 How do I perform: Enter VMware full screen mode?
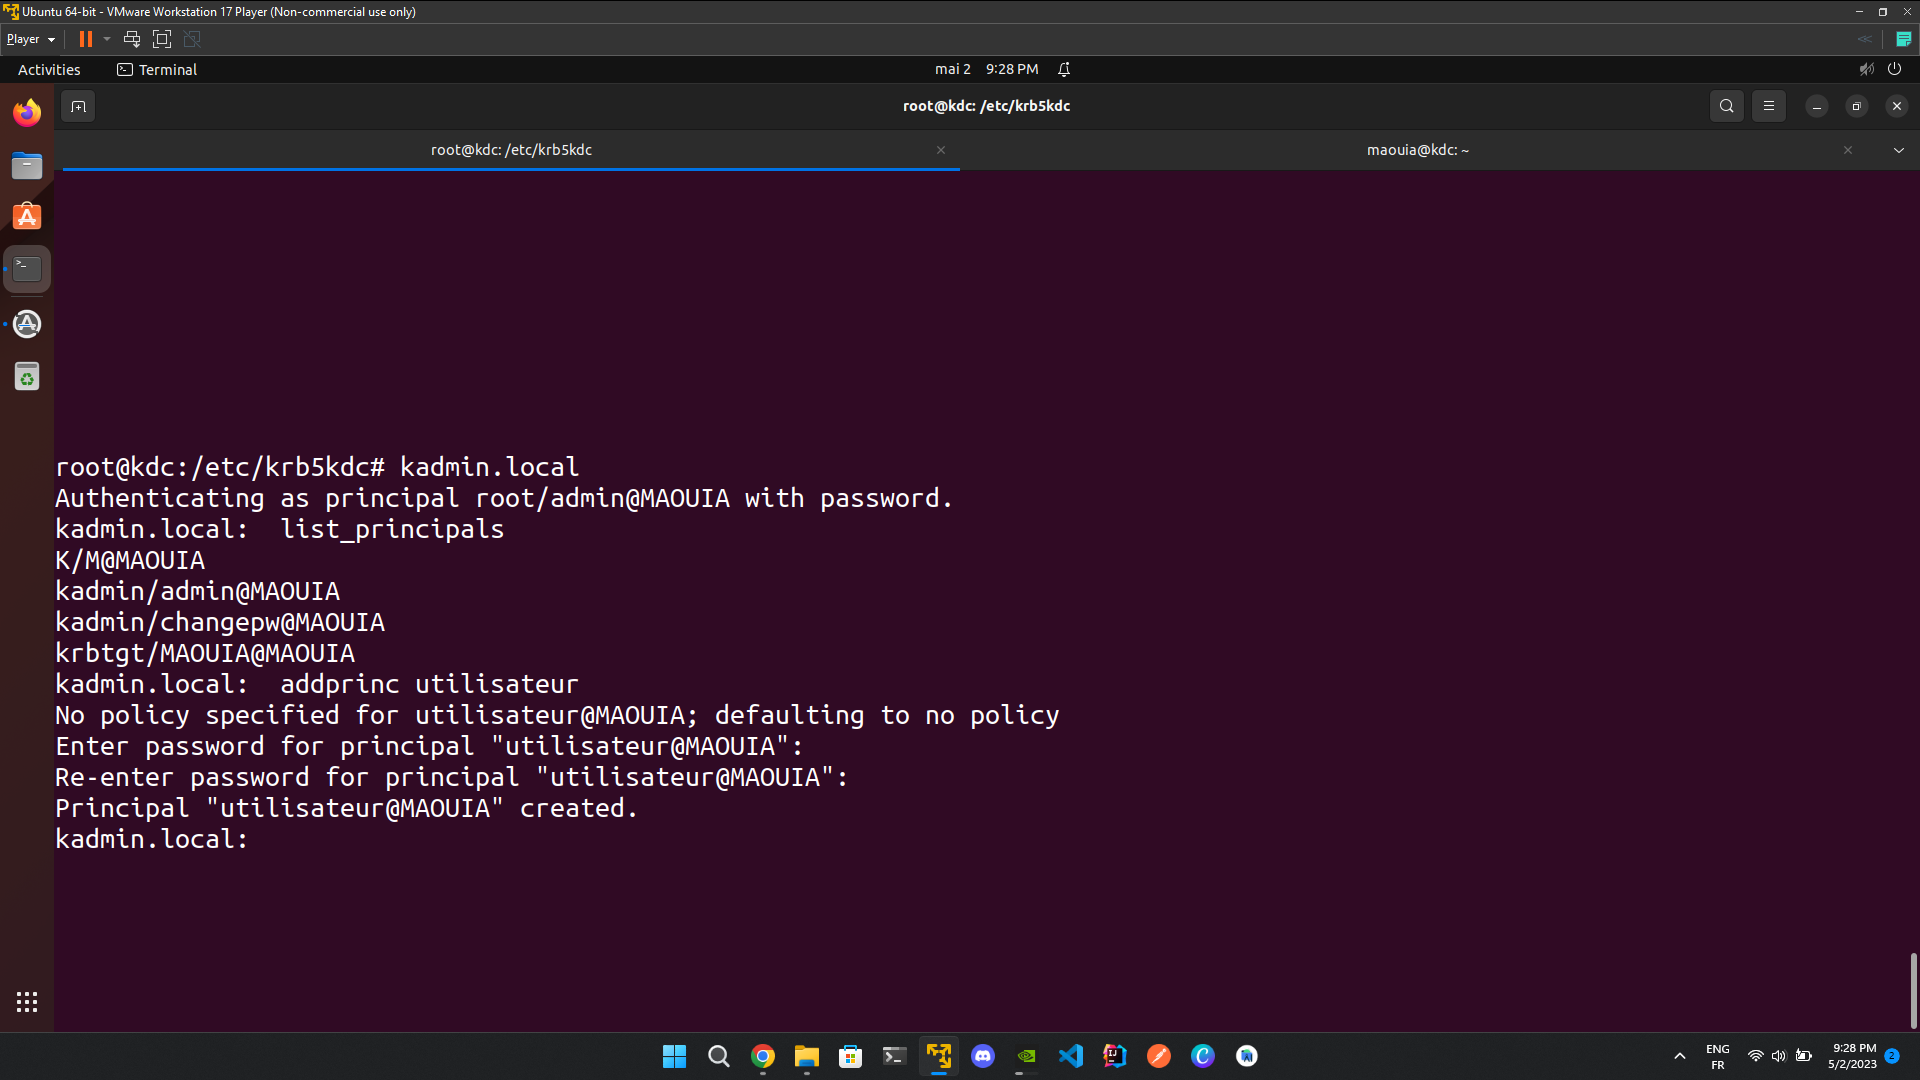(162, 39)
